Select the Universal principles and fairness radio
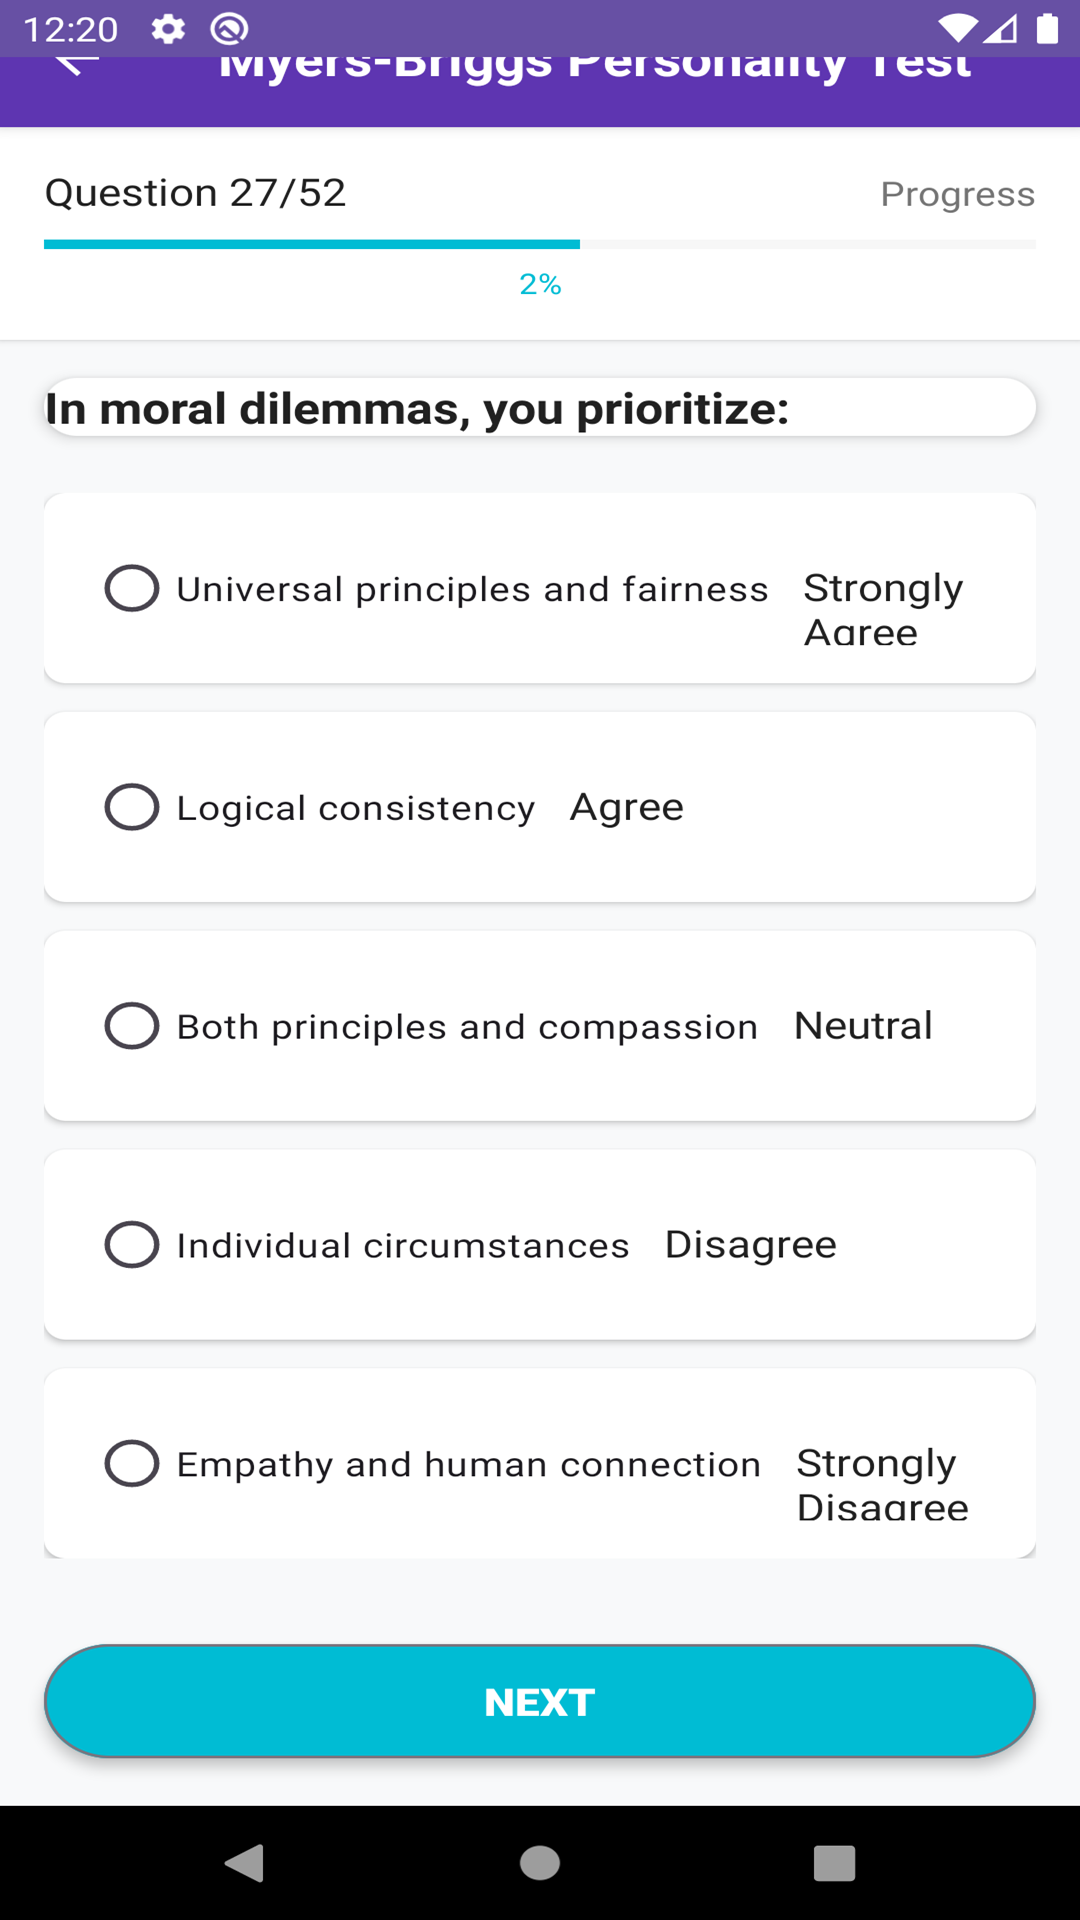Screen dimensions: 1080x1920 pyautogui.click(x=132, y=588)
